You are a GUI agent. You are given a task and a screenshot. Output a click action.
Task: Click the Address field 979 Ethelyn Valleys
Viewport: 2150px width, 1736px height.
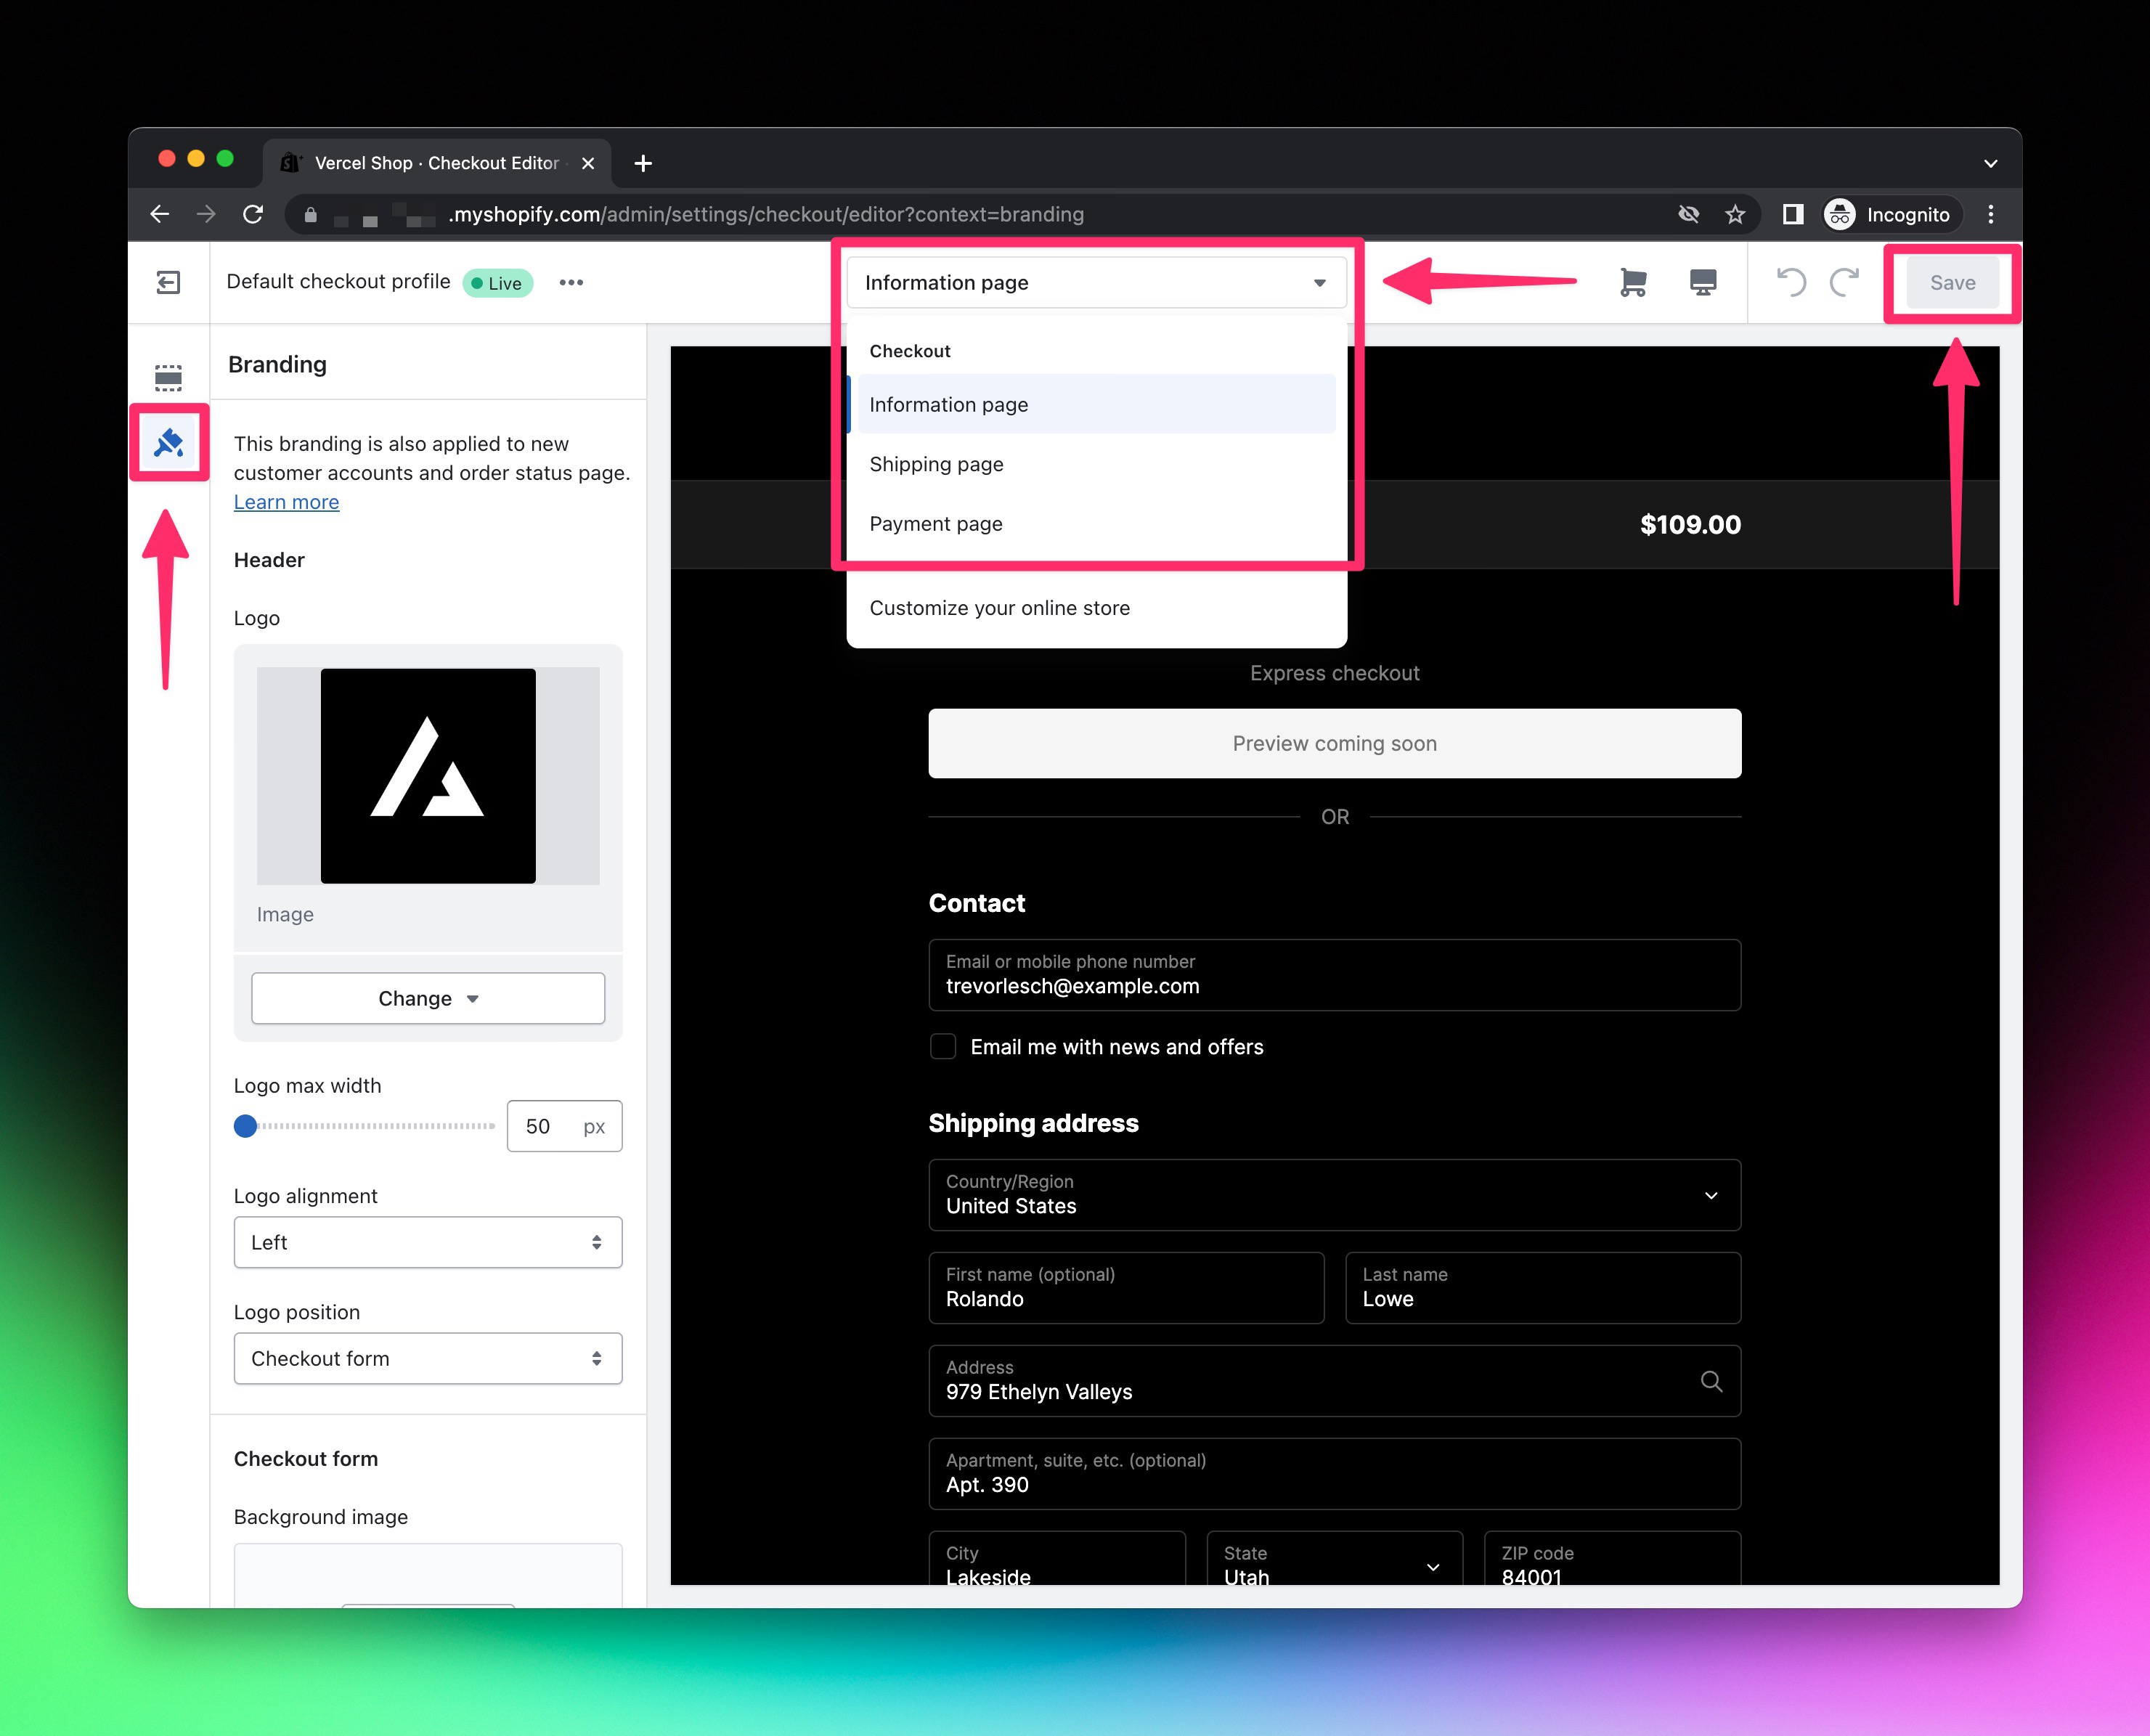point(1334,1380)
